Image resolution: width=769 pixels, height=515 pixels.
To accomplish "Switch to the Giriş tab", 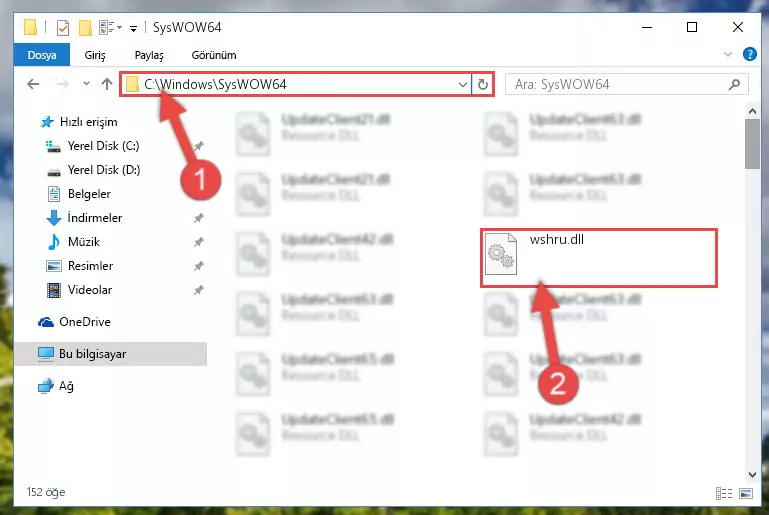I will click(95, 55).
